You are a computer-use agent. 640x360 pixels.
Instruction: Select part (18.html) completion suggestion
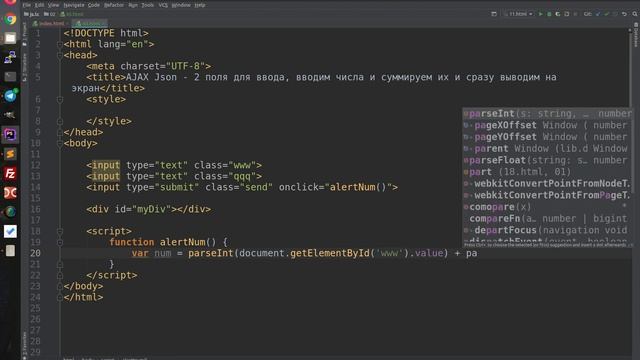(547, 172)
